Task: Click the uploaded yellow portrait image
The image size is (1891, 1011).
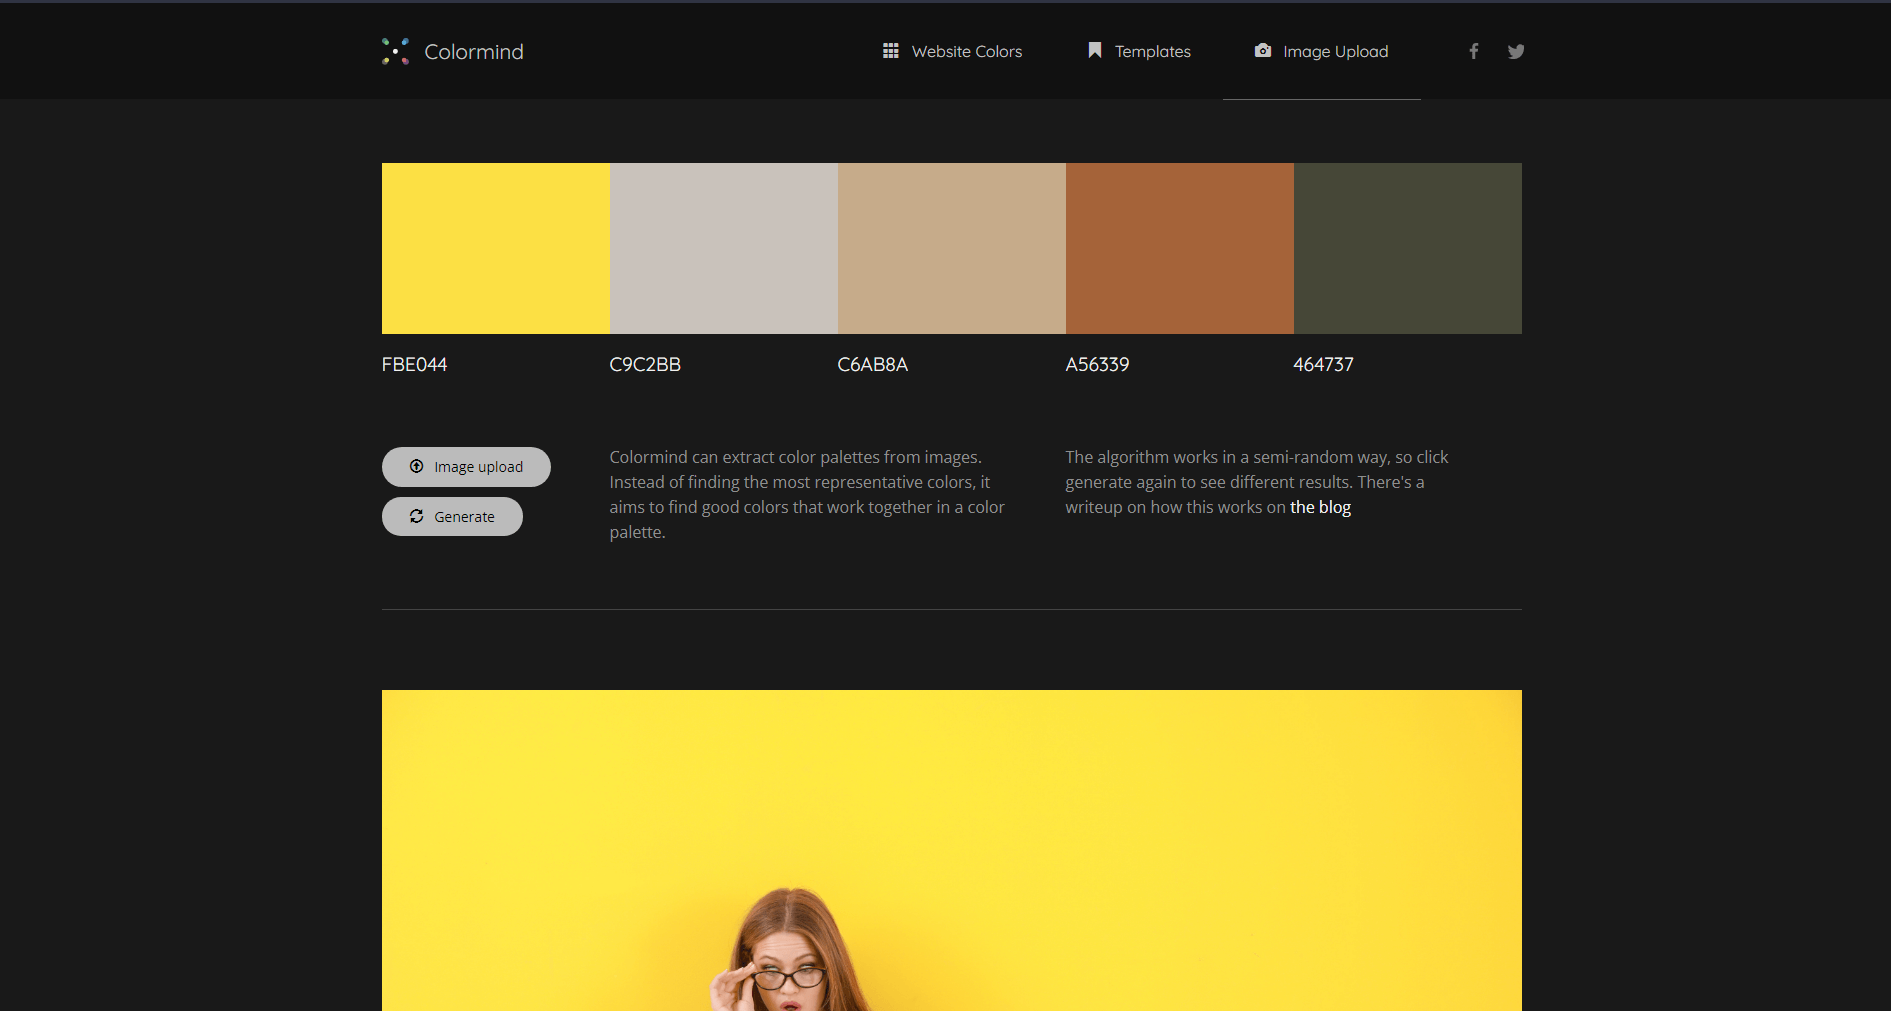Action: [952, 850]
